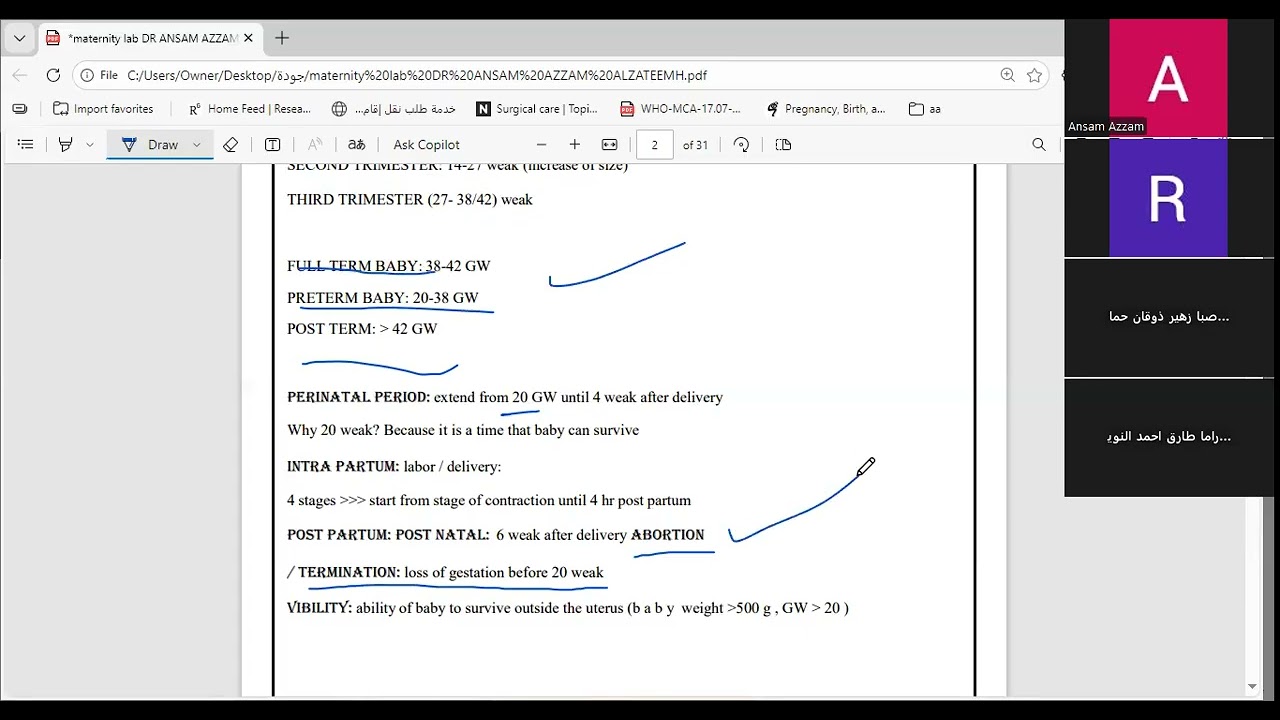
Task: Select the Erase tool
Action: click(x=231, y=145)
